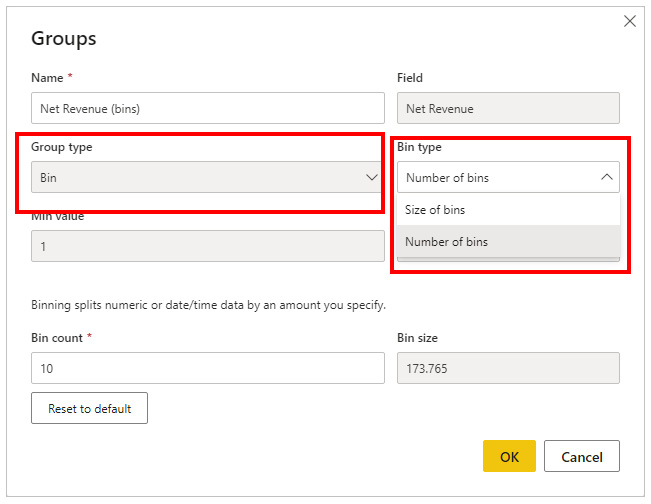Click the Group type chevron arrow

pos(372,177)
